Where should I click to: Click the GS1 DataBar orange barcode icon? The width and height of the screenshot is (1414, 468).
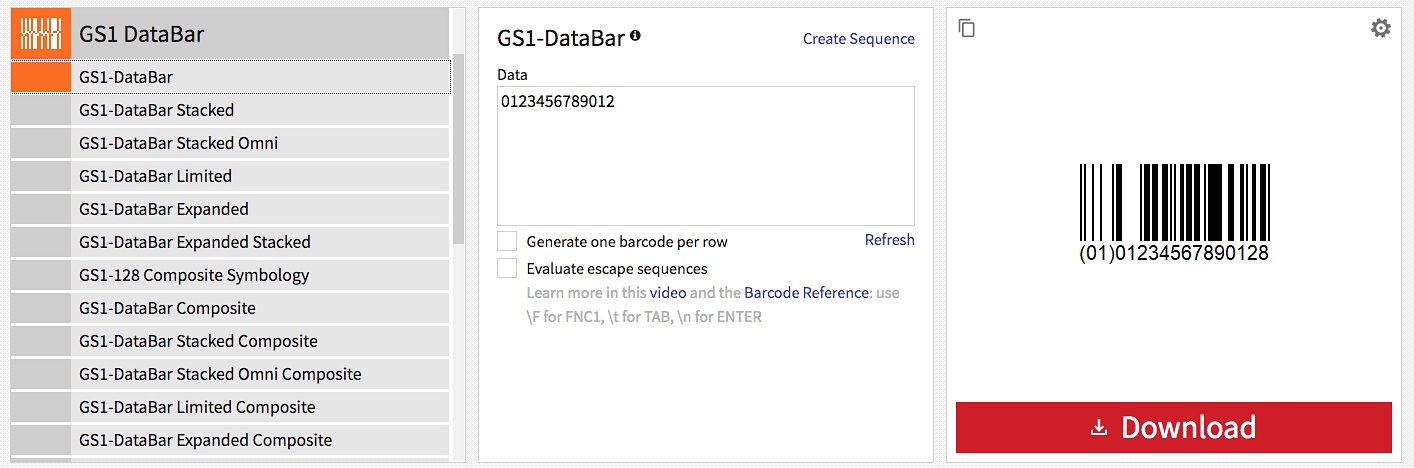(x=41, y=34)
